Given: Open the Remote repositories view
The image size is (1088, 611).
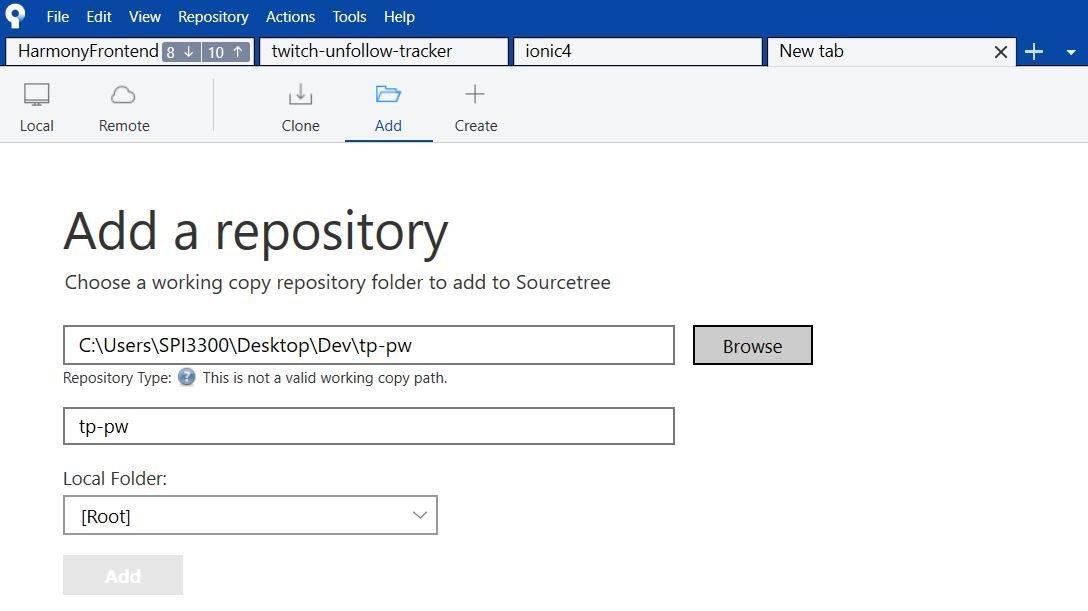Looking at the screenshot, I should (124, 107).
